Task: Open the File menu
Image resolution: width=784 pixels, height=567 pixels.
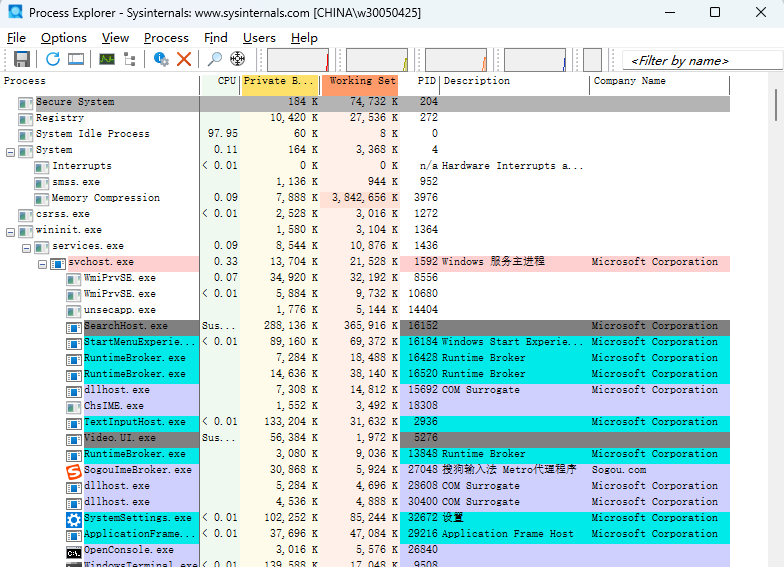Action: 16,38
